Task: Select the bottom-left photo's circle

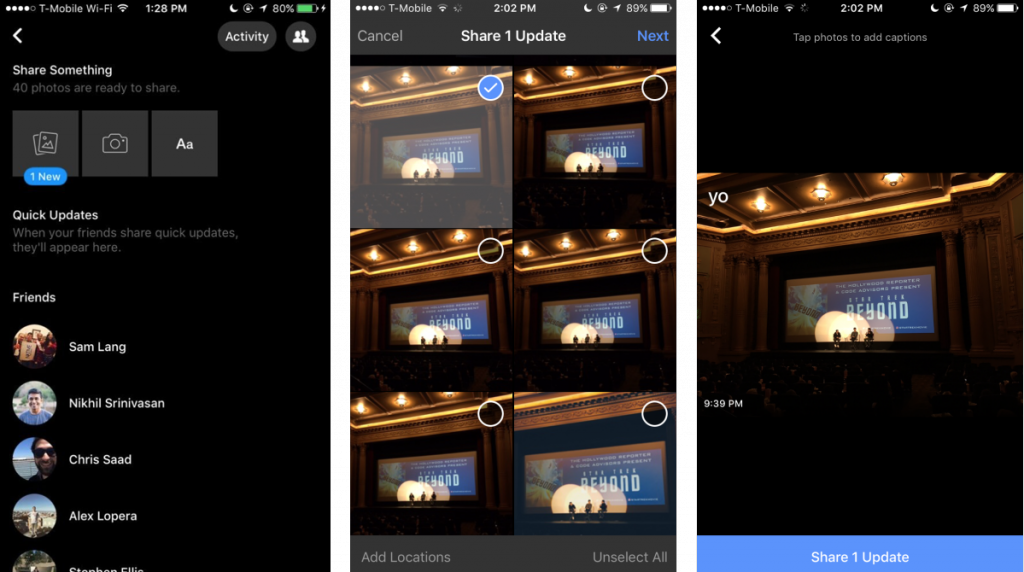Action: 490,413
